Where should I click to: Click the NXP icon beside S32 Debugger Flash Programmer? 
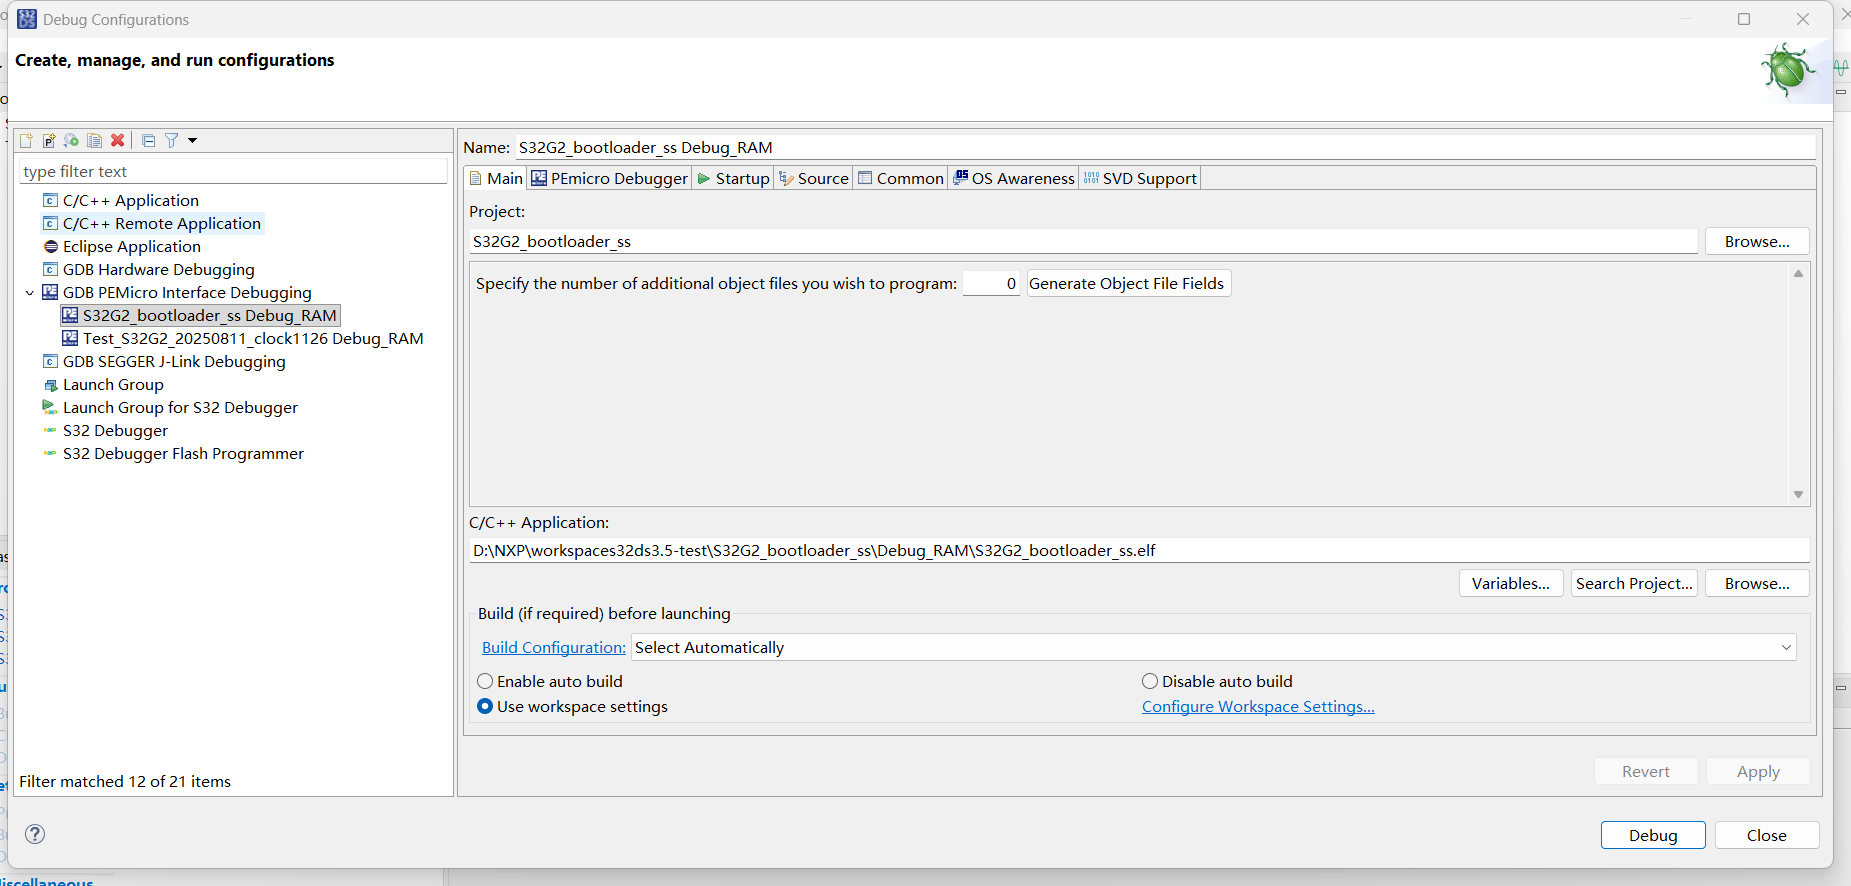coord(50,454)
